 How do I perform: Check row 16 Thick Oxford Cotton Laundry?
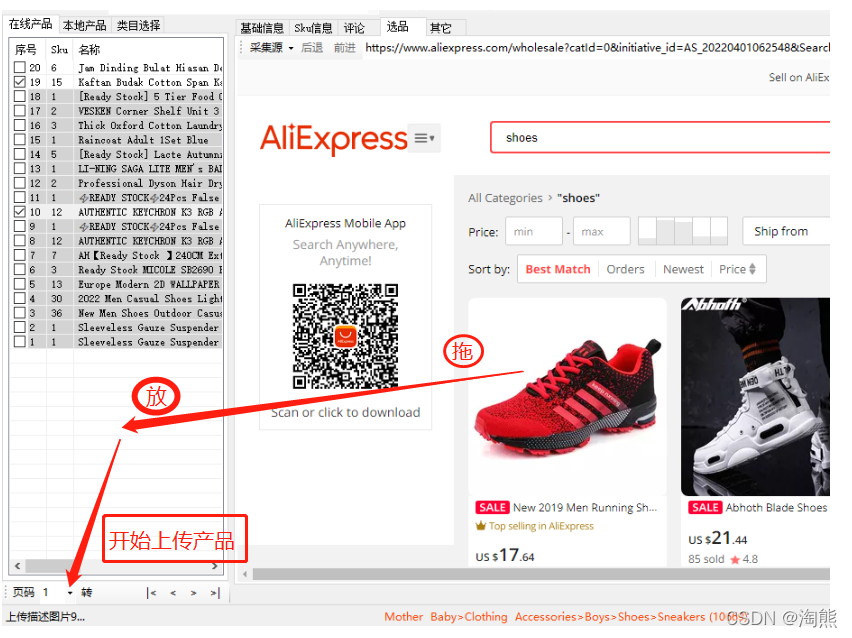pos(20,125)
